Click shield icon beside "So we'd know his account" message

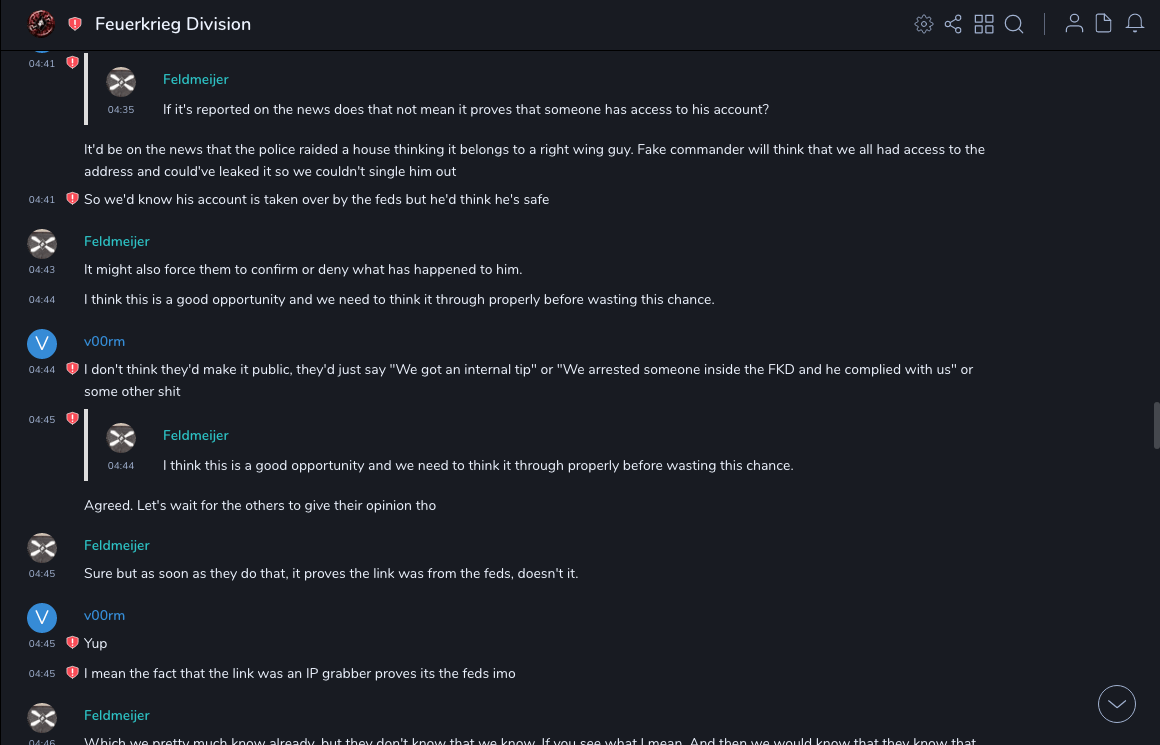click(72, 199)
